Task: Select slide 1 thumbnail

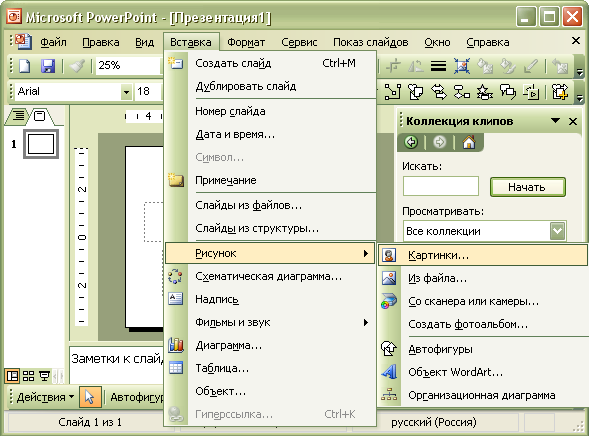Action: point(41,144)
